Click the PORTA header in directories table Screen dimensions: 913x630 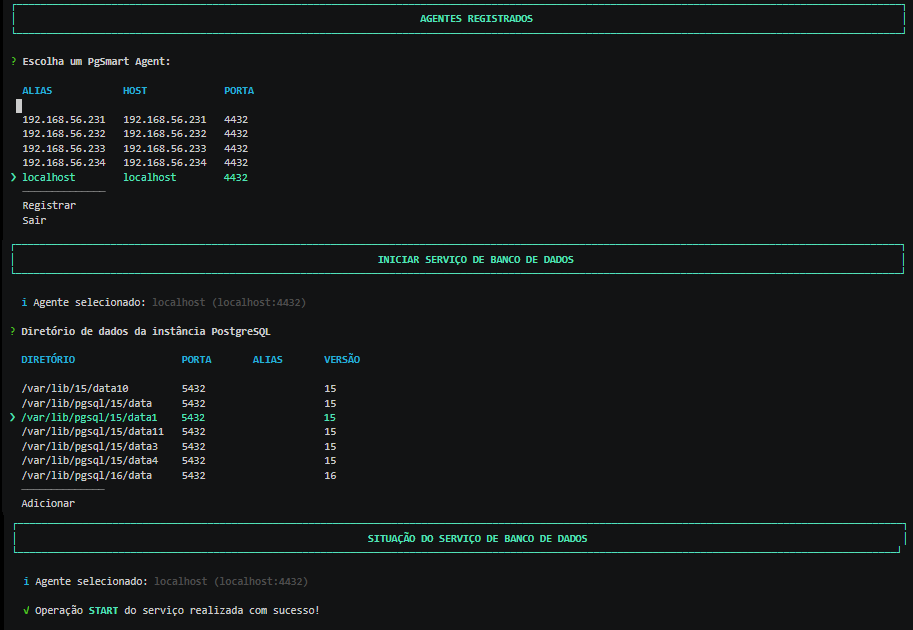point(197,360)
